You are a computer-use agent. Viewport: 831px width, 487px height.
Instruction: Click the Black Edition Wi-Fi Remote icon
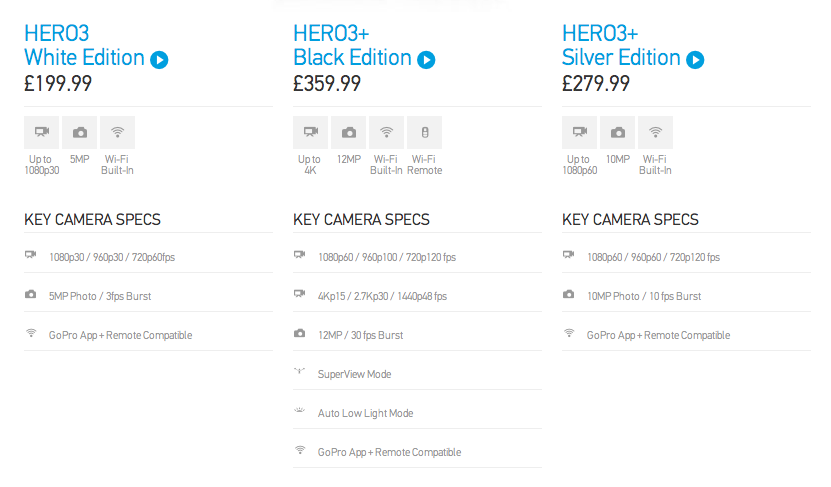[424, 133]
